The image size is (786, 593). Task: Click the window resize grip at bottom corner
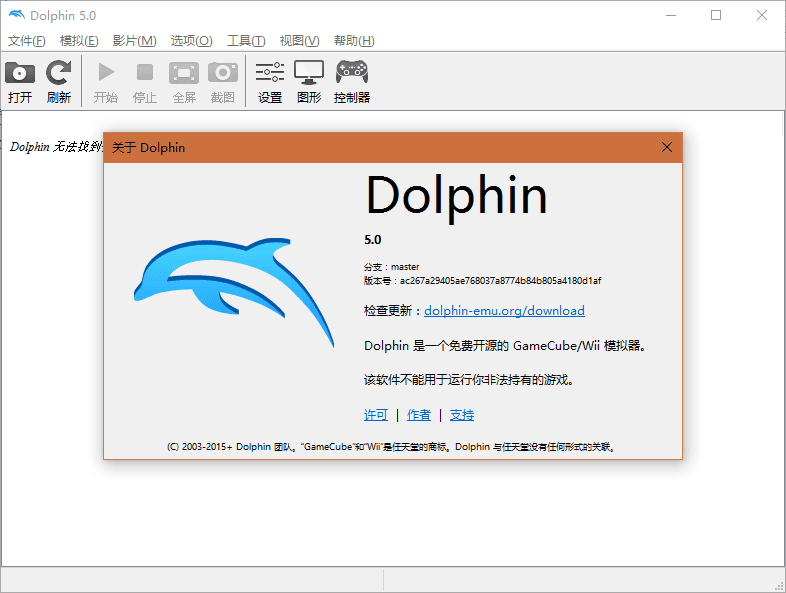(x=779, y=586)
